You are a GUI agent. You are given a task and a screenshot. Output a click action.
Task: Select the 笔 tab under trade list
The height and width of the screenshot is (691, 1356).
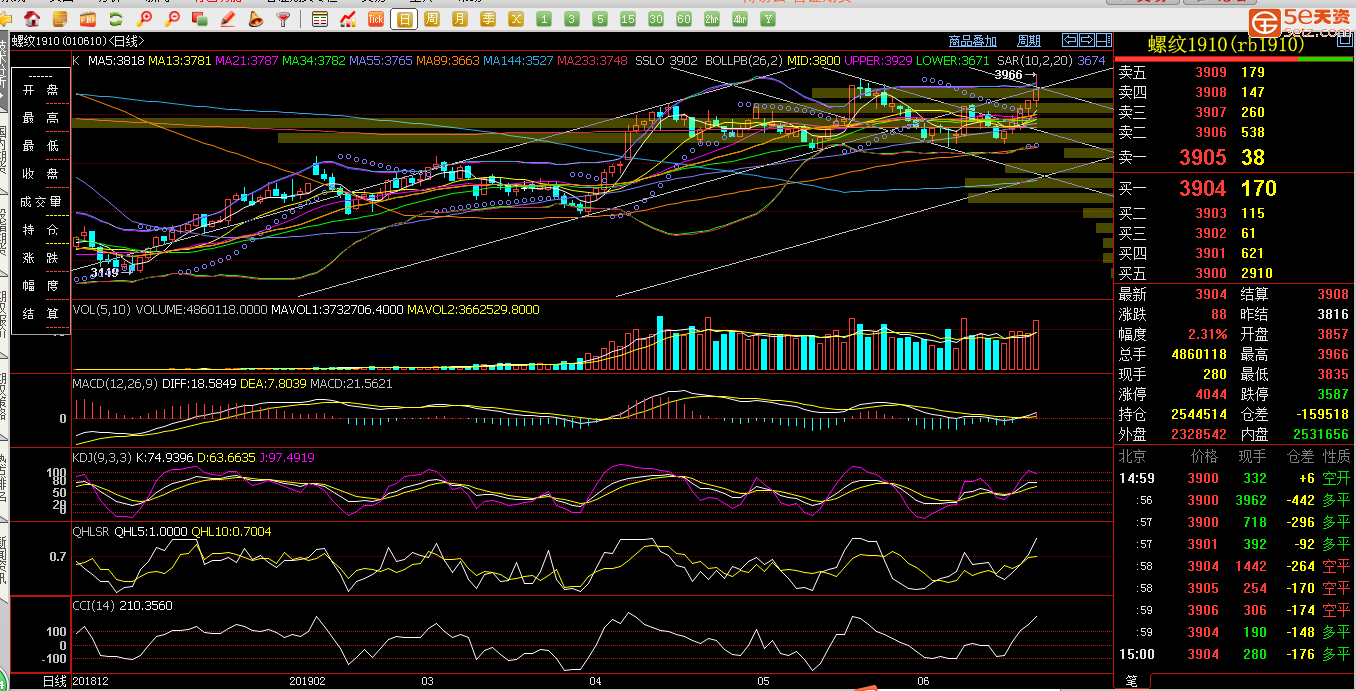click(x=1132, y=681)
